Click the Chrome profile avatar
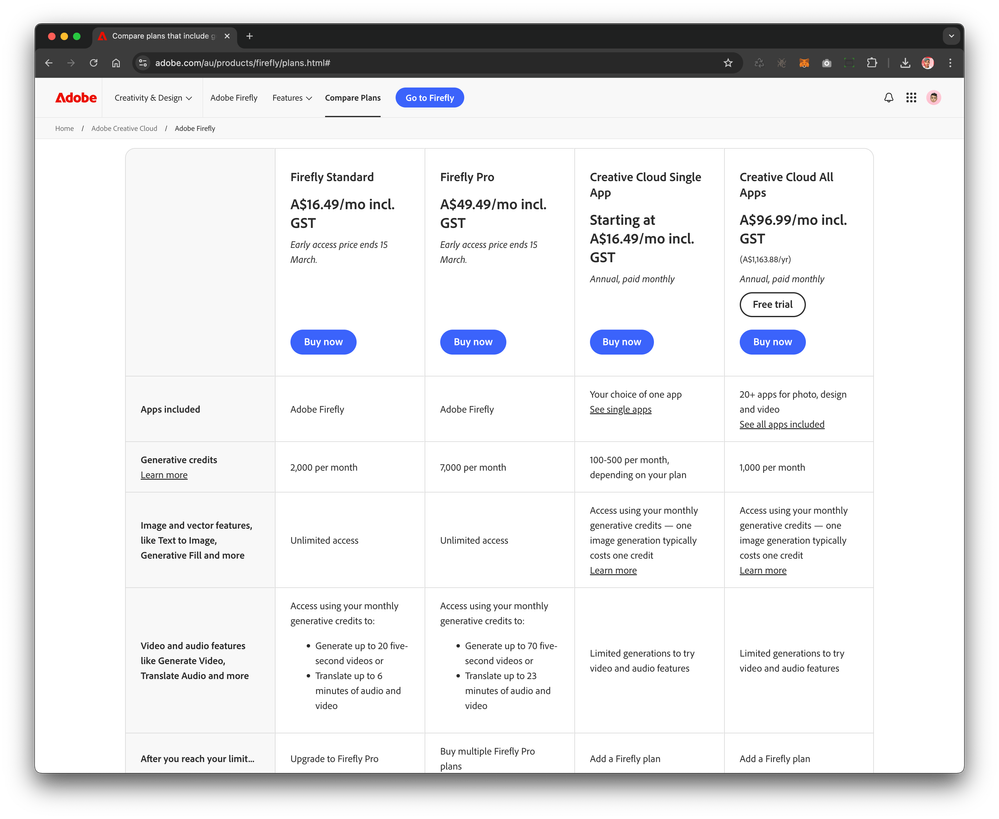The image size is (999, 819). (x=928, y=62)
